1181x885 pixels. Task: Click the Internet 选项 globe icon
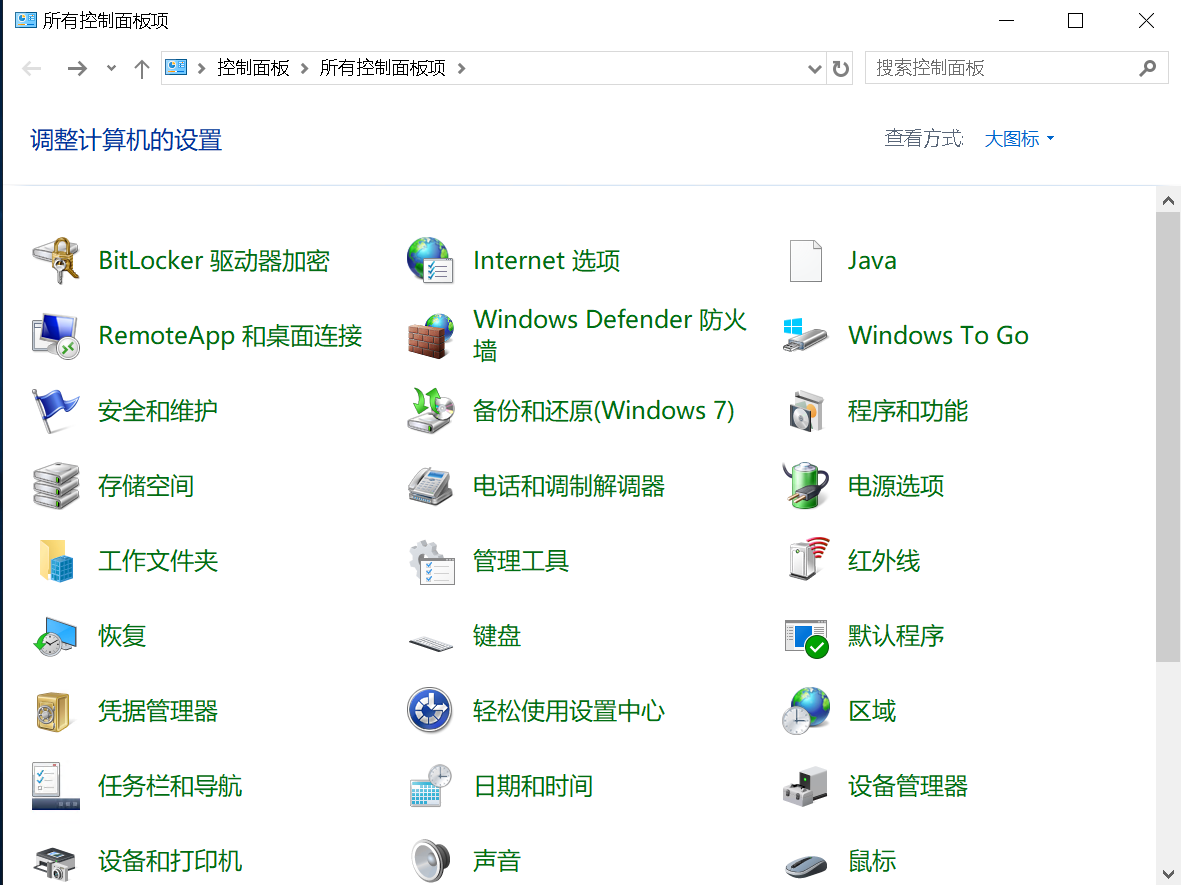click(430, 261)
